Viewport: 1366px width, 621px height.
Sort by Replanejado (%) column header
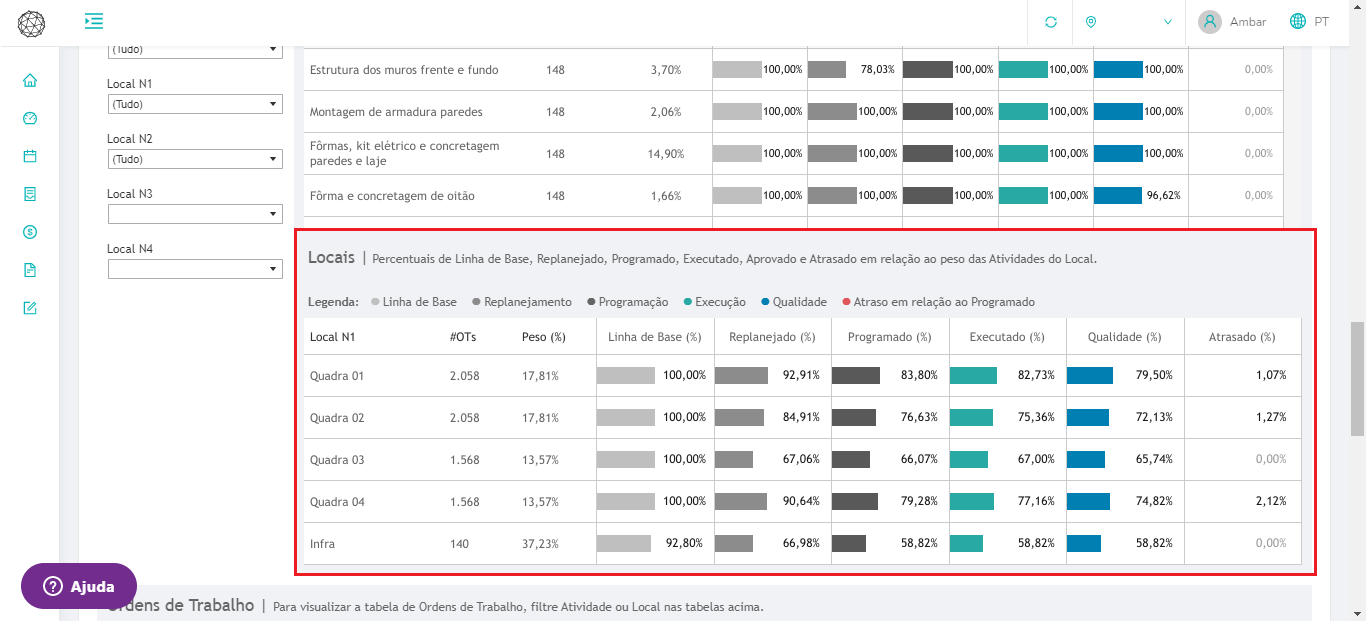point(772,337)
